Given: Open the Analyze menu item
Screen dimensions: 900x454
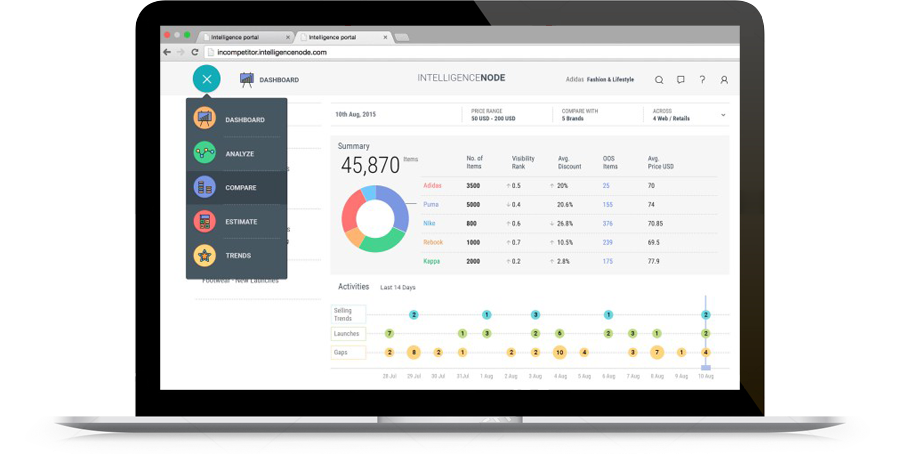Looking at the screenshot, I should pos(239,154).
